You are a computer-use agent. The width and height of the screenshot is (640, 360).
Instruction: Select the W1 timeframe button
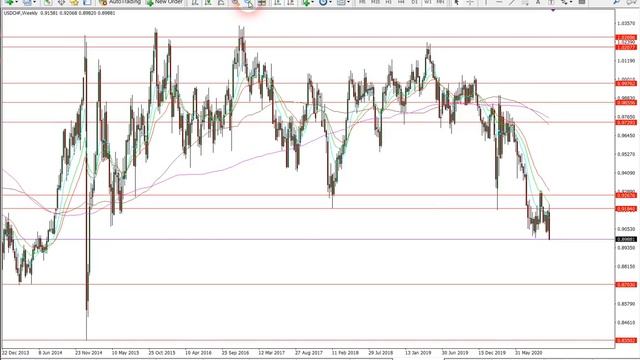(x=427, y=2)
